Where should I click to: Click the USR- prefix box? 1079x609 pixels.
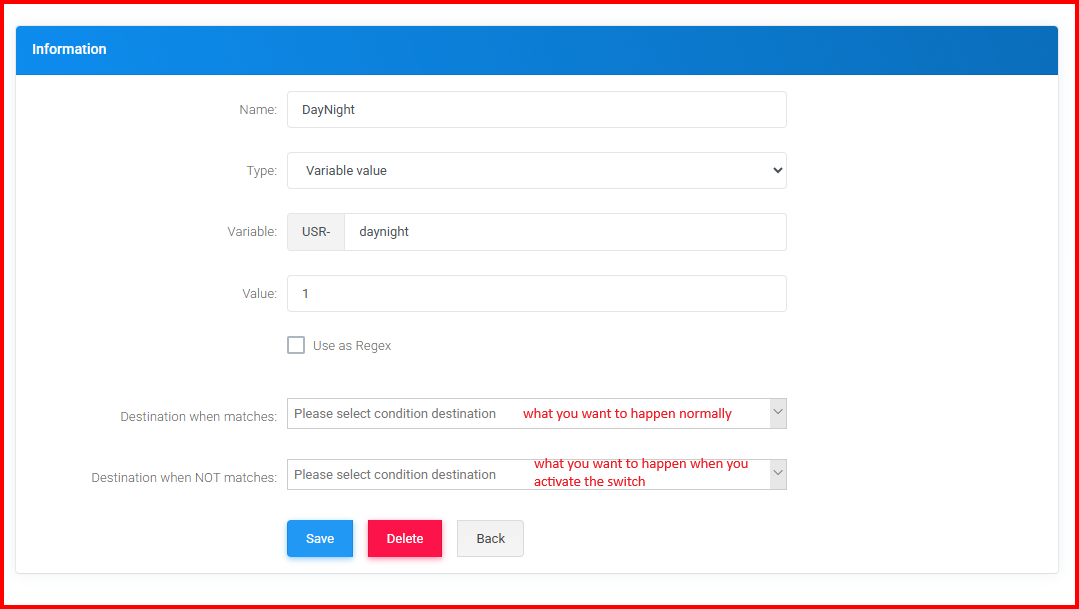(x=316, y=232)
